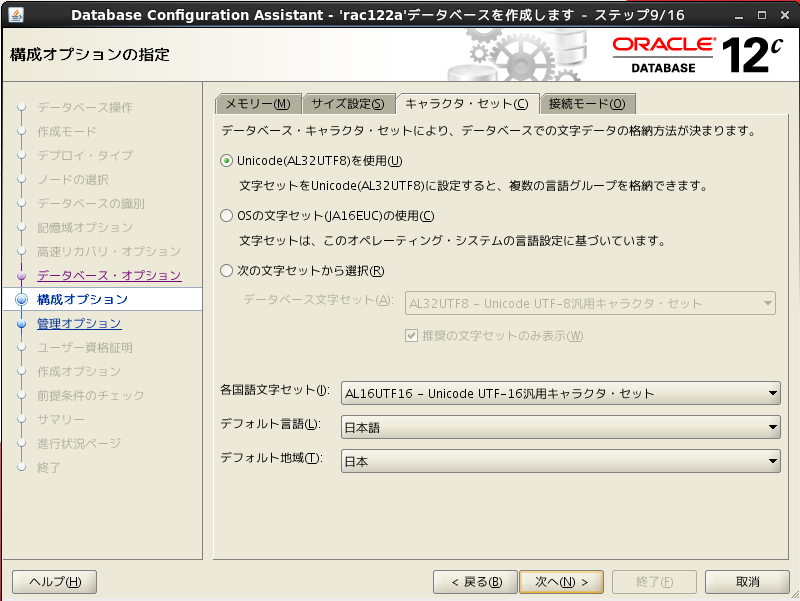Open 各国語文字セット AL16UTF16 dropdown
The width and height of the screenshot is (800, 601).
pos(561,393)
